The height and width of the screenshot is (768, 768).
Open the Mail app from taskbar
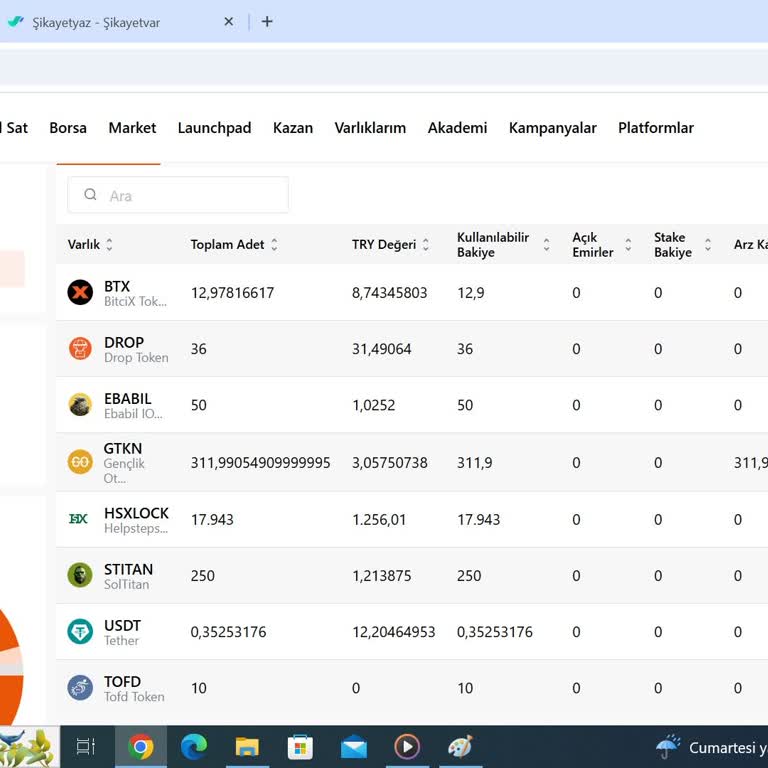tap(354, 748)
